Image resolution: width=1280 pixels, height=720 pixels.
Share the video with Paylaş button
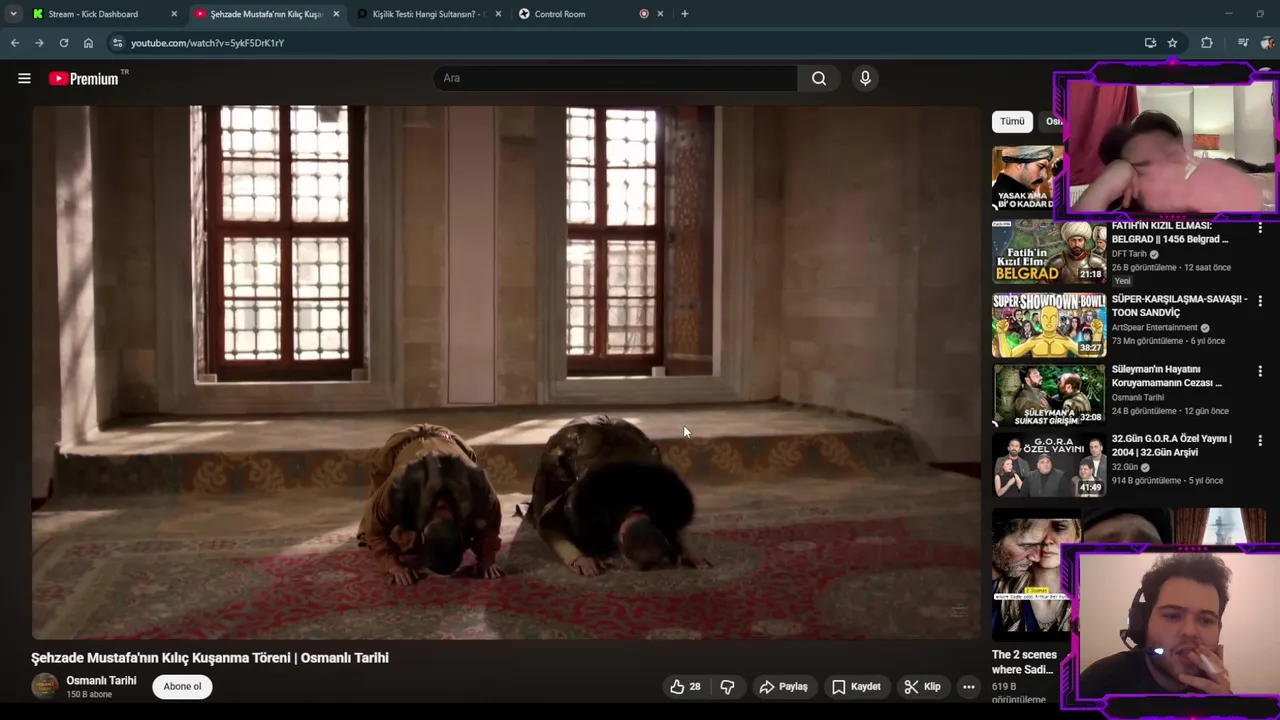pyautogui.click(x=783, y=687)
